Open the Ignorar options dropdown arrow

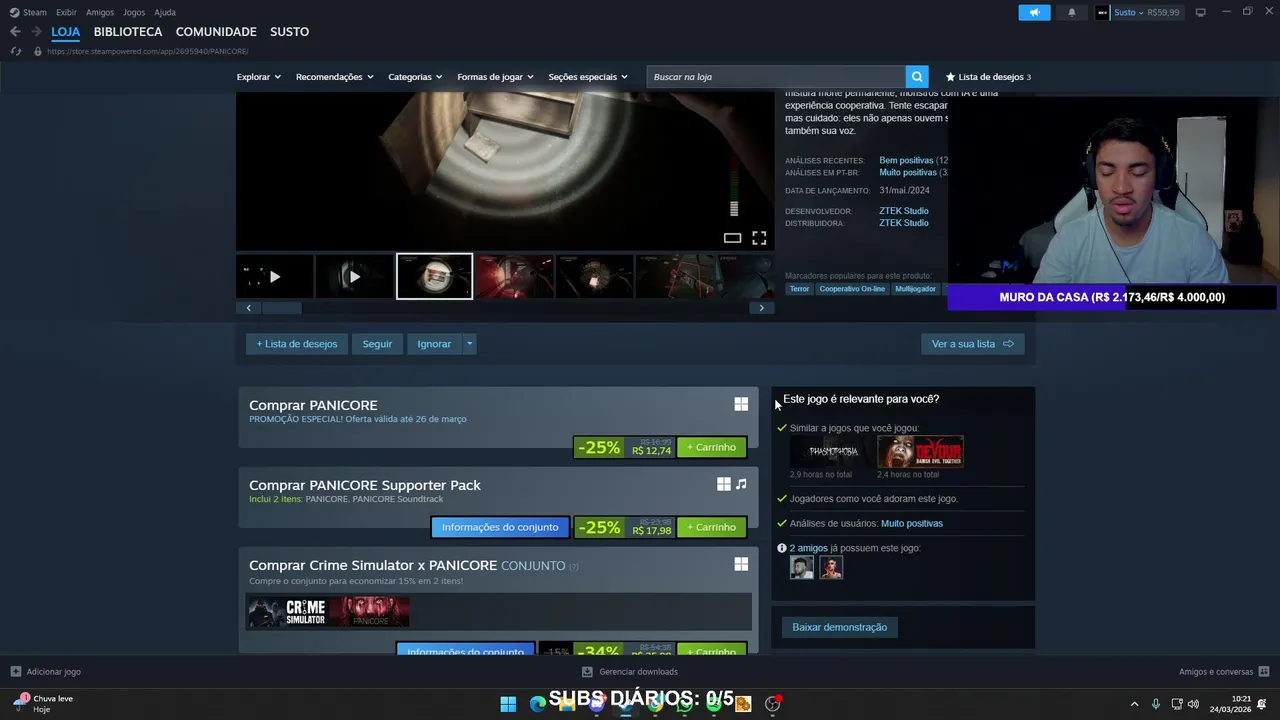tap(469, 344)
